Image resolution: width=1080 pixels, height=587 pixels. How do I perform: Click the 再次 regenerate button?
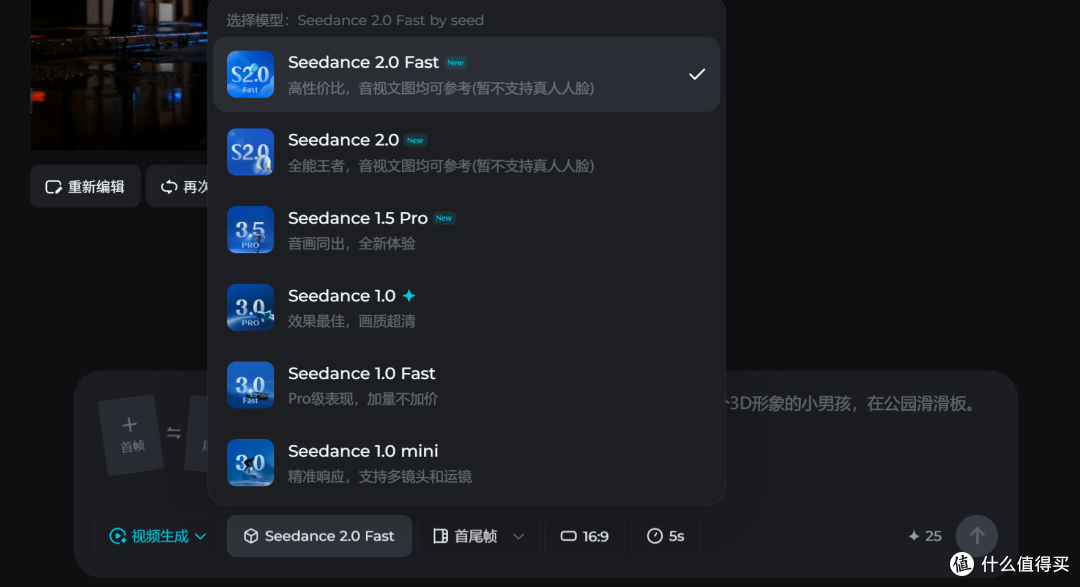177,187
